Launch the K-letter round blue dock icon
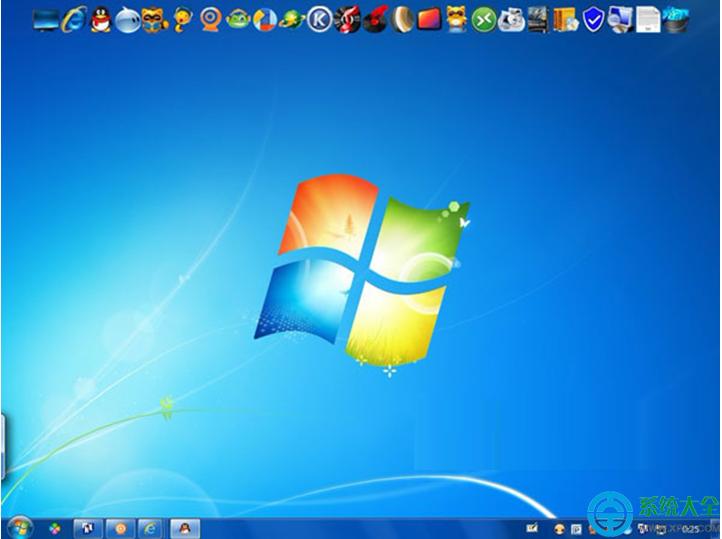722x539 pixels. [x=319, y=18]
